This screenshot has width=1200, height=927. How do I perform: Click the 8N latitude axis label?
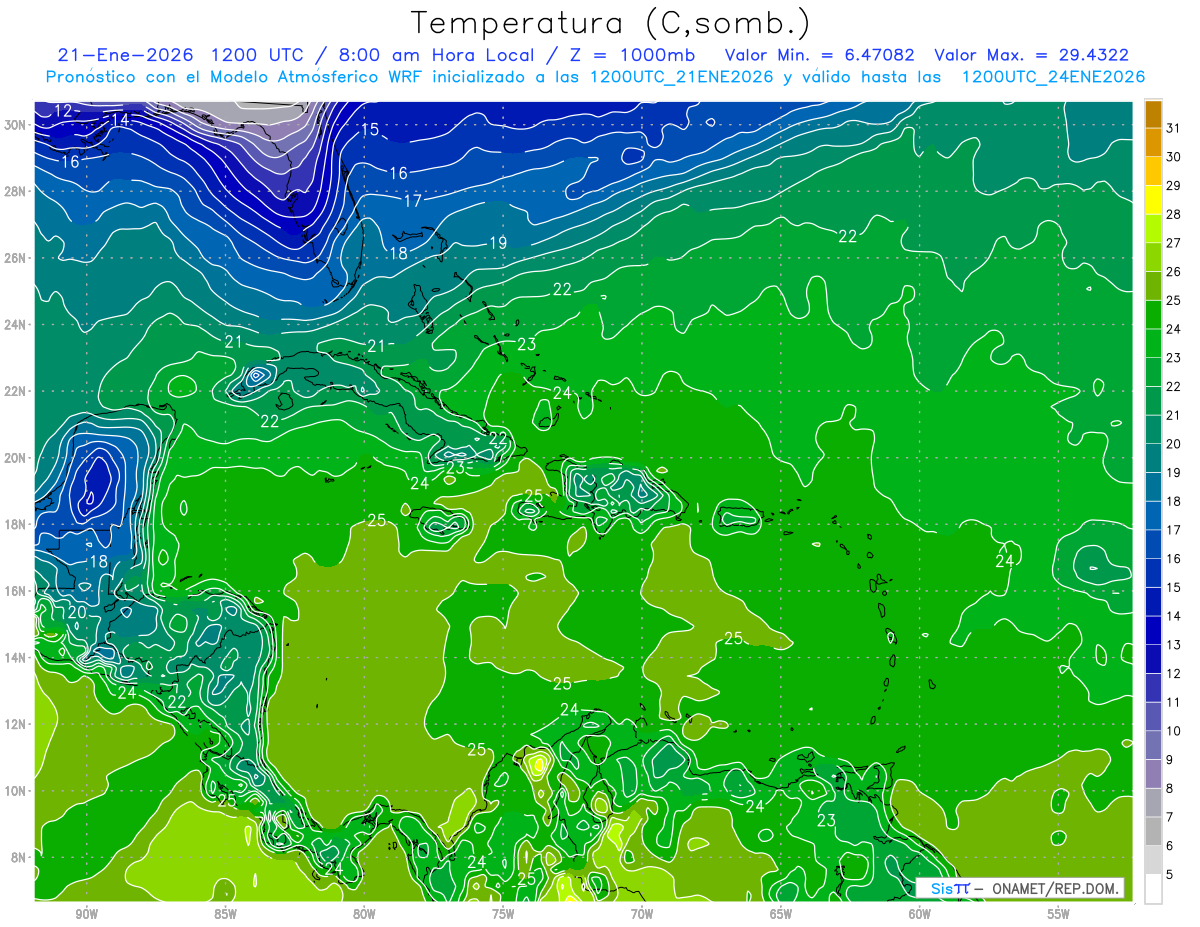pyautogui.click(x=19, y=858)
